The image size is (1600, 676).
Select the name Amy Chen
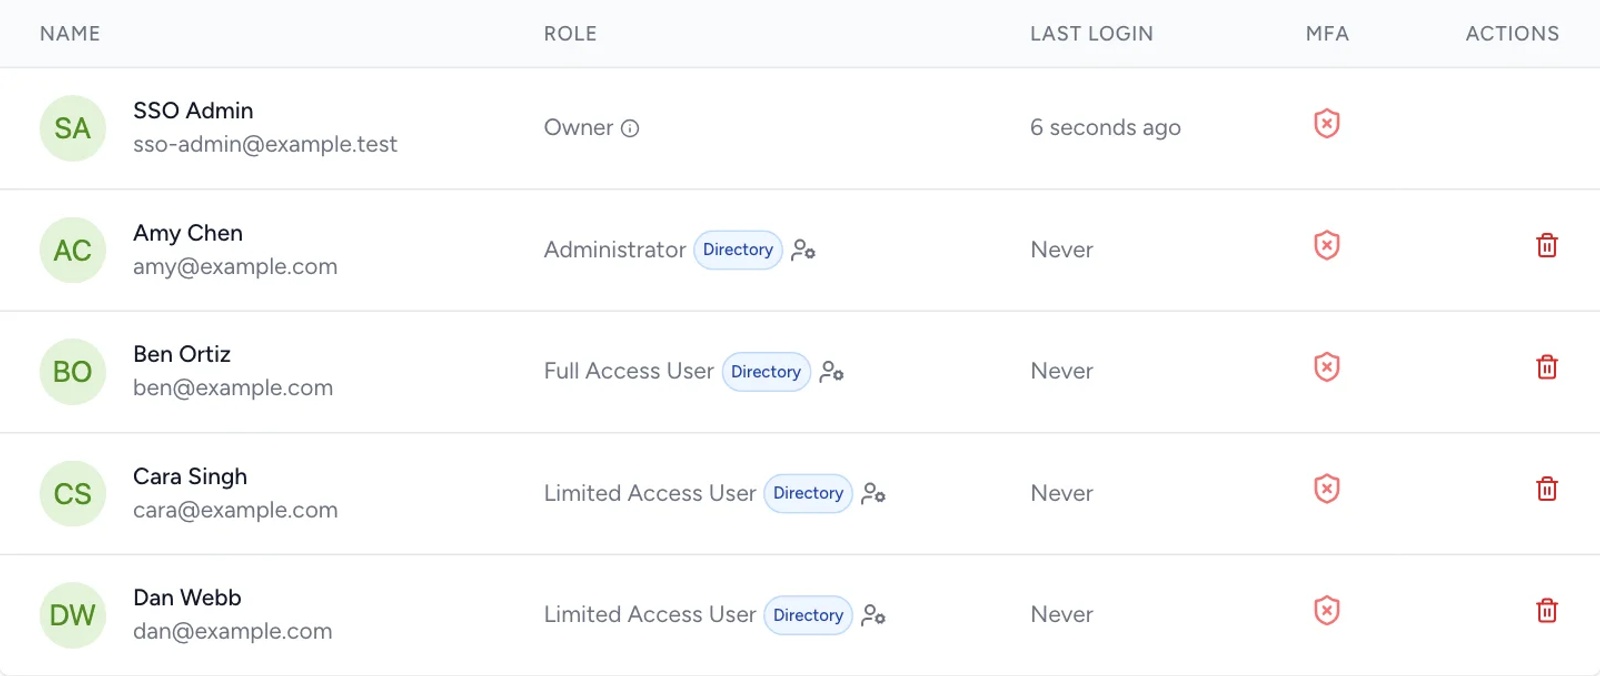188,233
